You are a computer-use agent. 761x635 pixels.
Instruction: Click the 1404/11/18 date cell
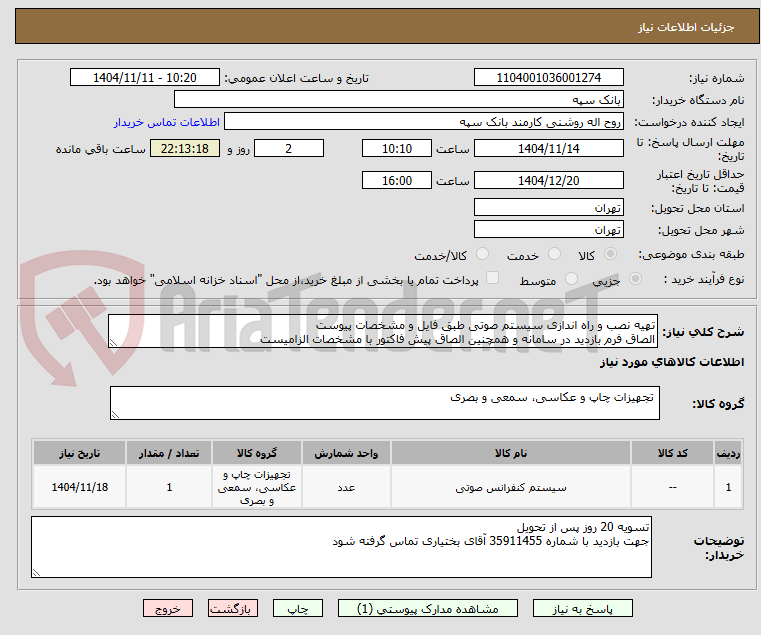click(80, 487)
